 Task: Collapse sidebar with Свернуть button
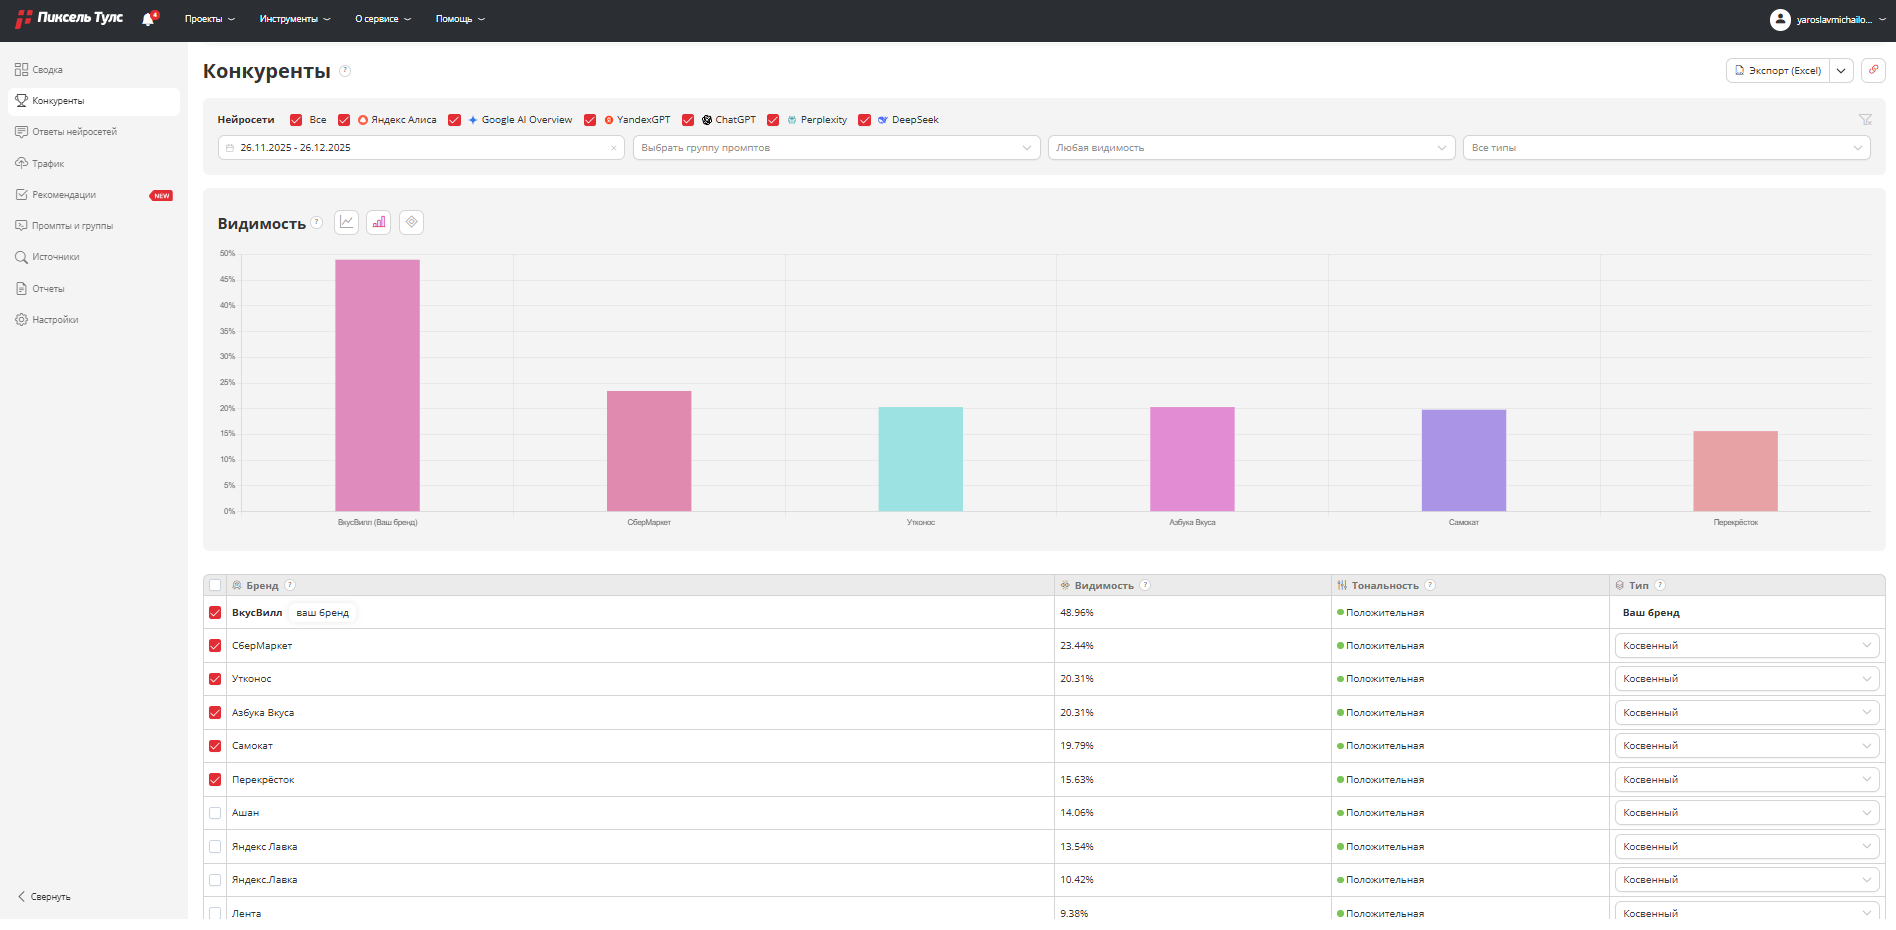45,897
